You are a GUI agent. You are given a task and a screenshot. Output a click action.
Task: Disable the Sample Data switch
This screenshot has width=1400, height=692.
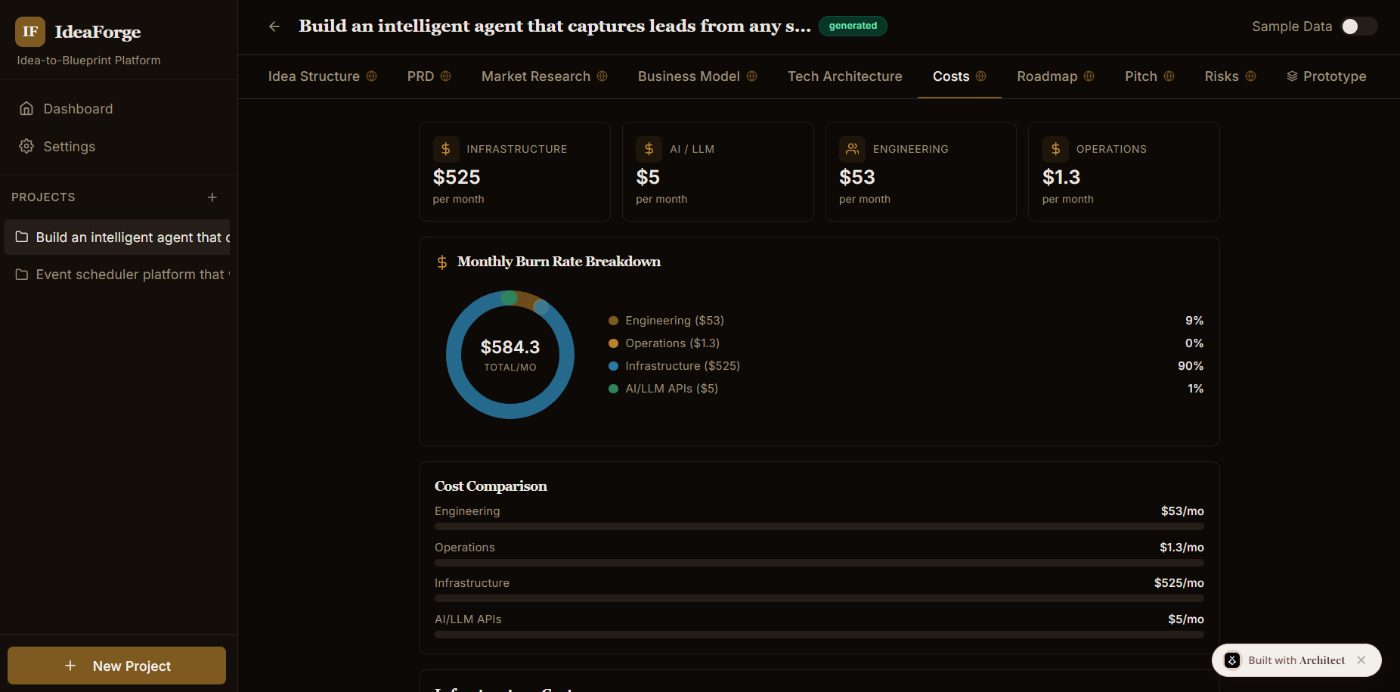(1359, 26)
